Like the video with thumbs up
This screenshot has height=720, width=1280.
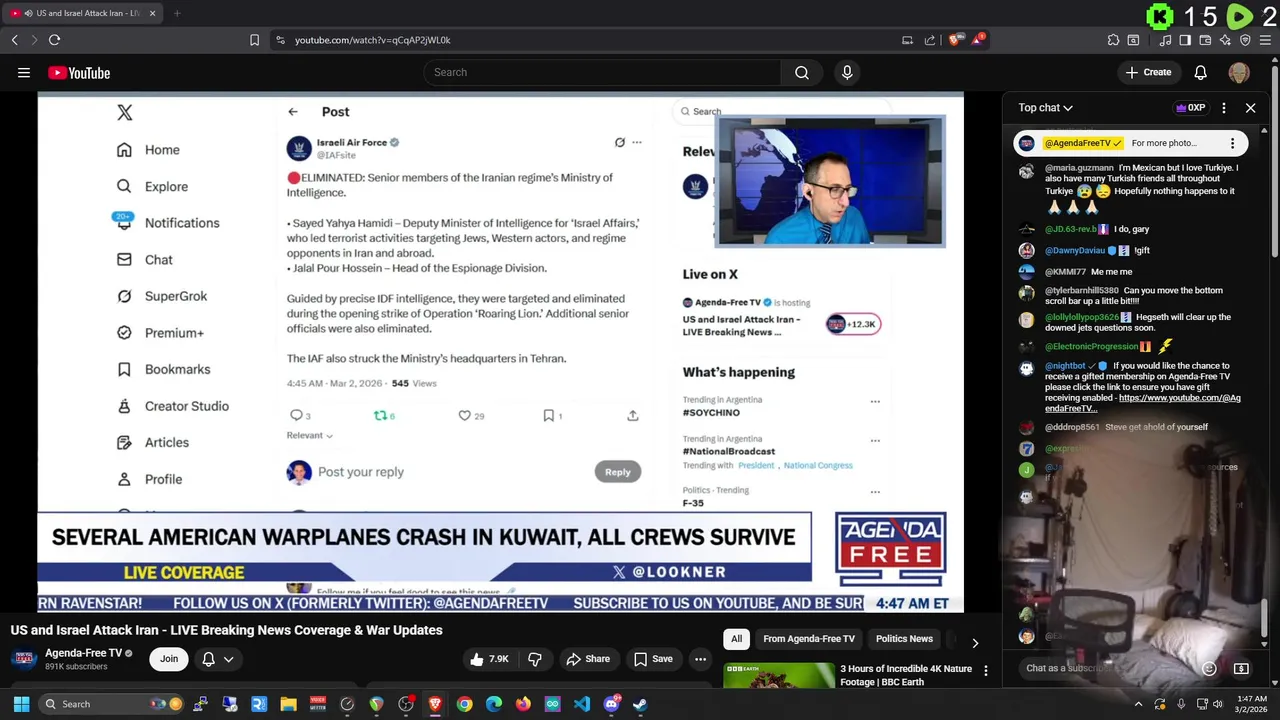[489, 659]
